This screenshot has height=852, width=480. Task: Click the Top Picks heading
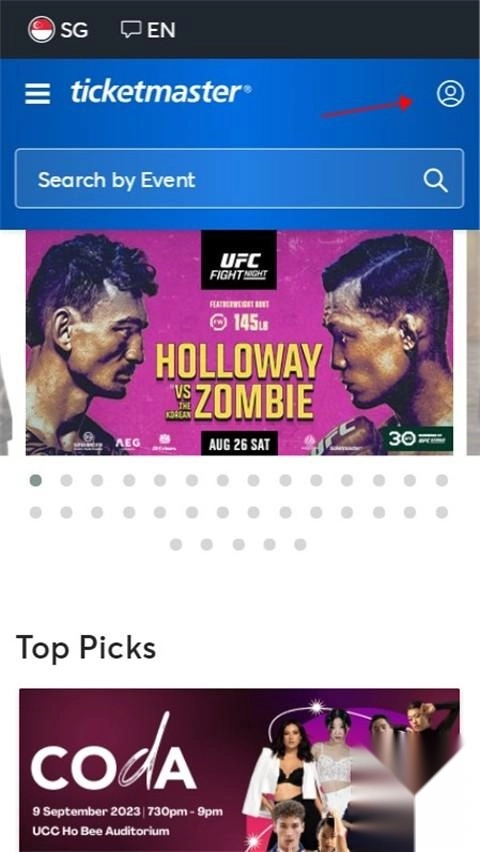pyautogui.click(x=86, y=648)
